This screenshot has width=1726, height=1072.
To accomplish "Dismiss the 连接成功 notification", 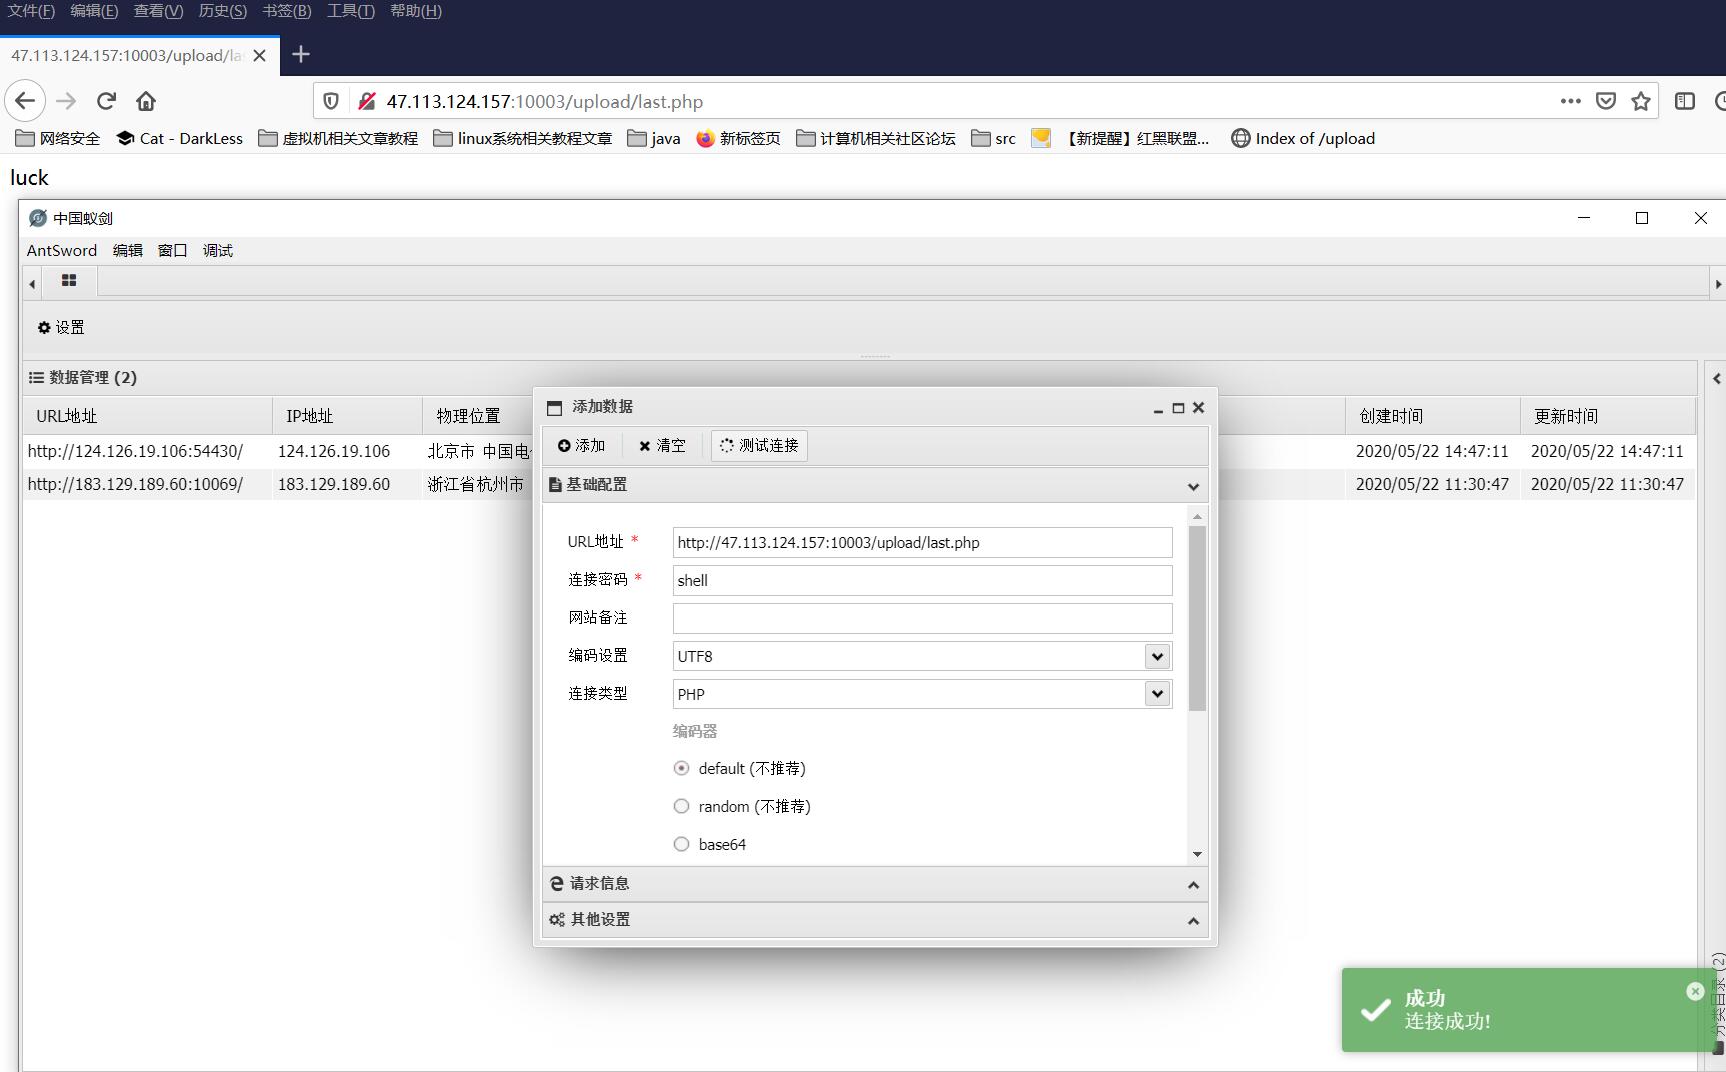I will coord(1695,991).
